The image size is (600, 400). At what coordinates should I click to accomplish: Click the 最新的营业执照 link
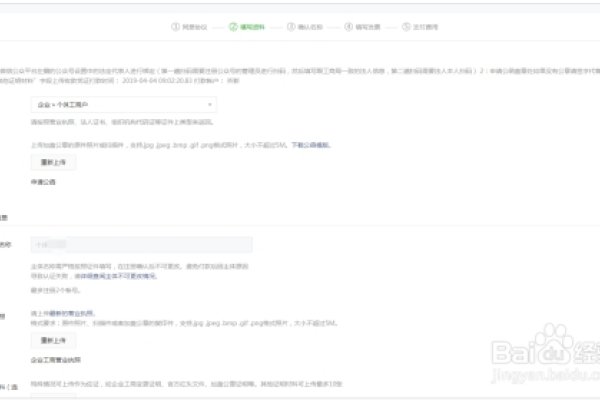click(x=77, y=313)
